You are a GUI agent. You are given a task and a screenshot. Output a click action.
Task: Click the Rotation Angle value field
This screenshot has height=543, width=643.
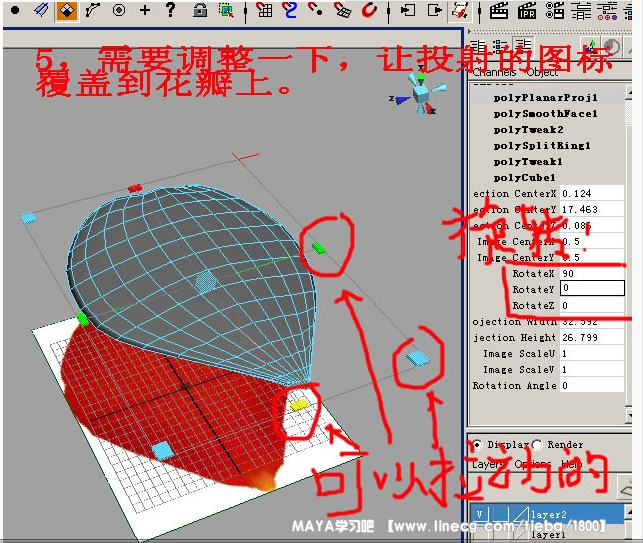coord(592,386)
